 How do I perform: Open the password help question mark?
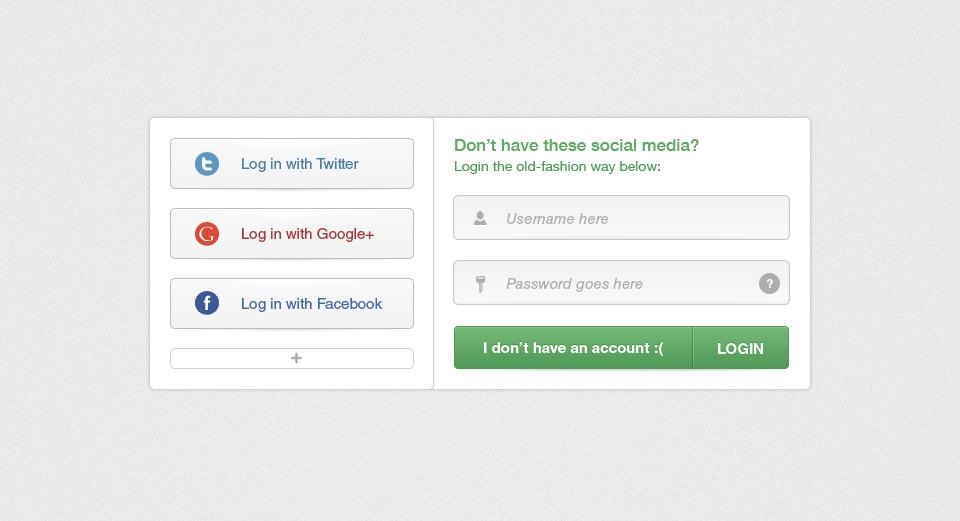click(x=770, y=283)
